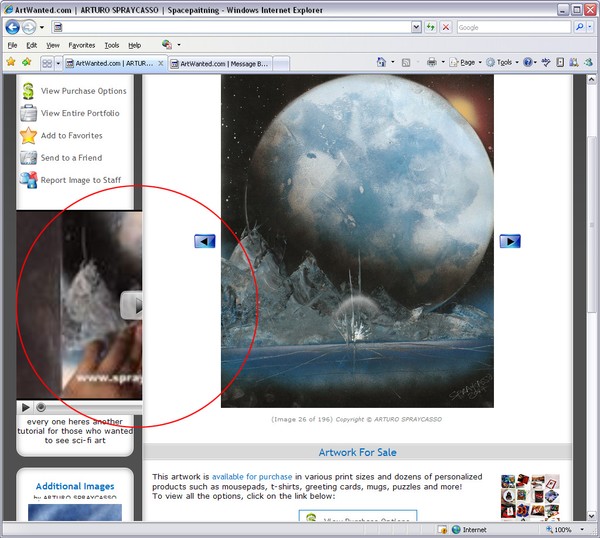Click View Entire Portfolio link
600x538 pixels.
[x=80, y=113]
